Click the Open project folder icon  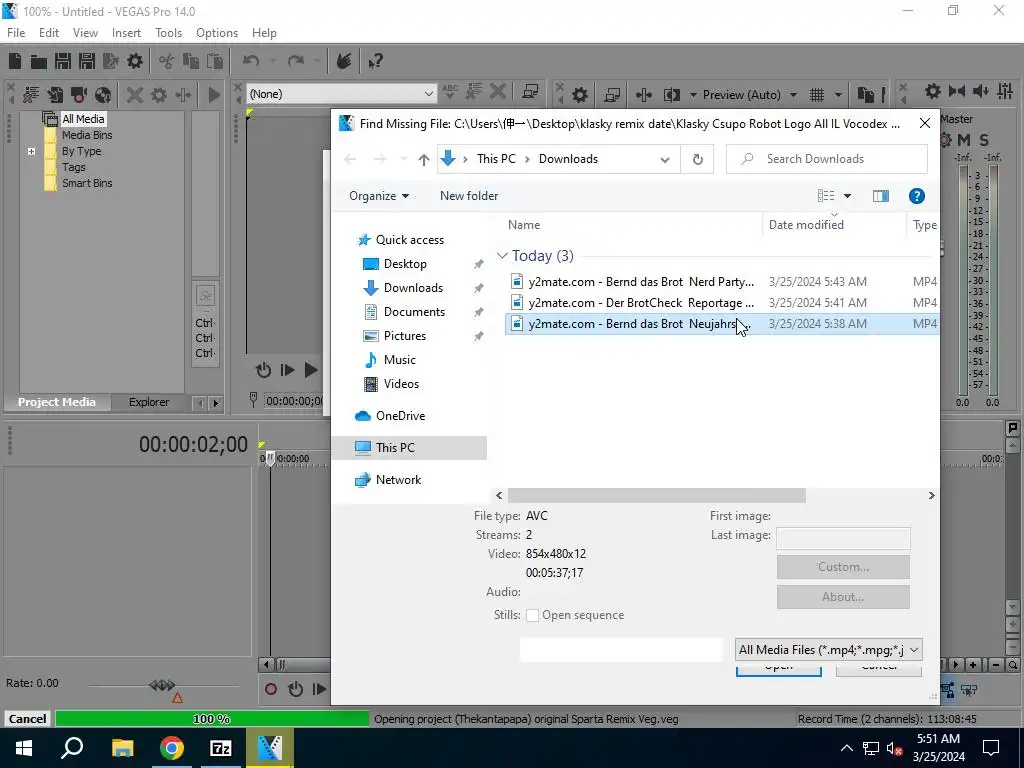39,61
